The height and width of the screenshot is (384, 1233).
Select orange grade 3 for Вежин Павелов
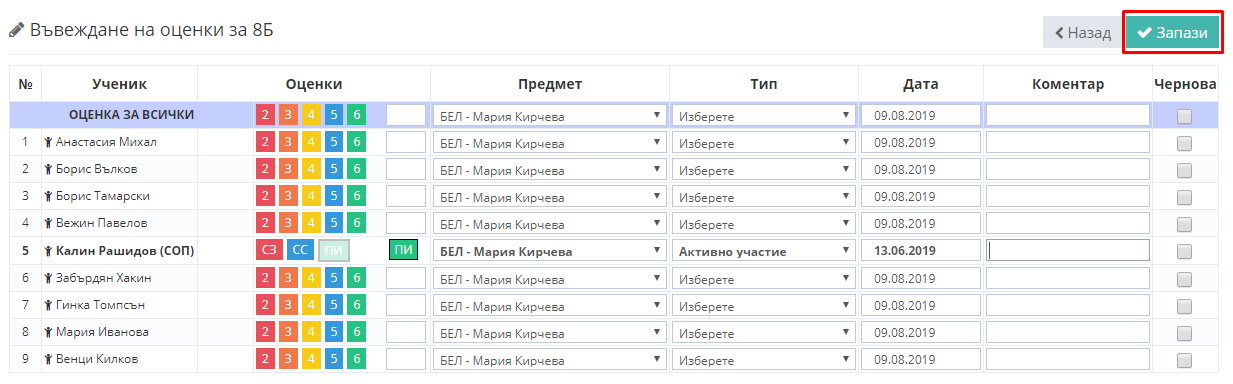tap(288, 223)
